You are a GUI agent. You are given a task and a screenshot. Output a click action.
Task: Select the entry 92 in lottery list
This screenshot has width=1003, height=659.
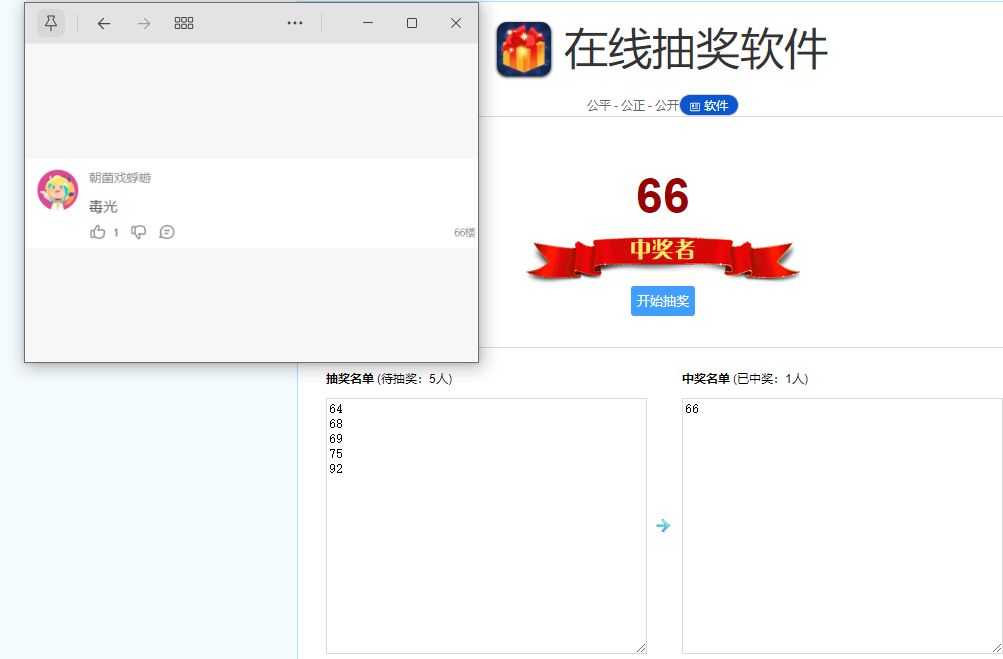[x=336, y=469]
